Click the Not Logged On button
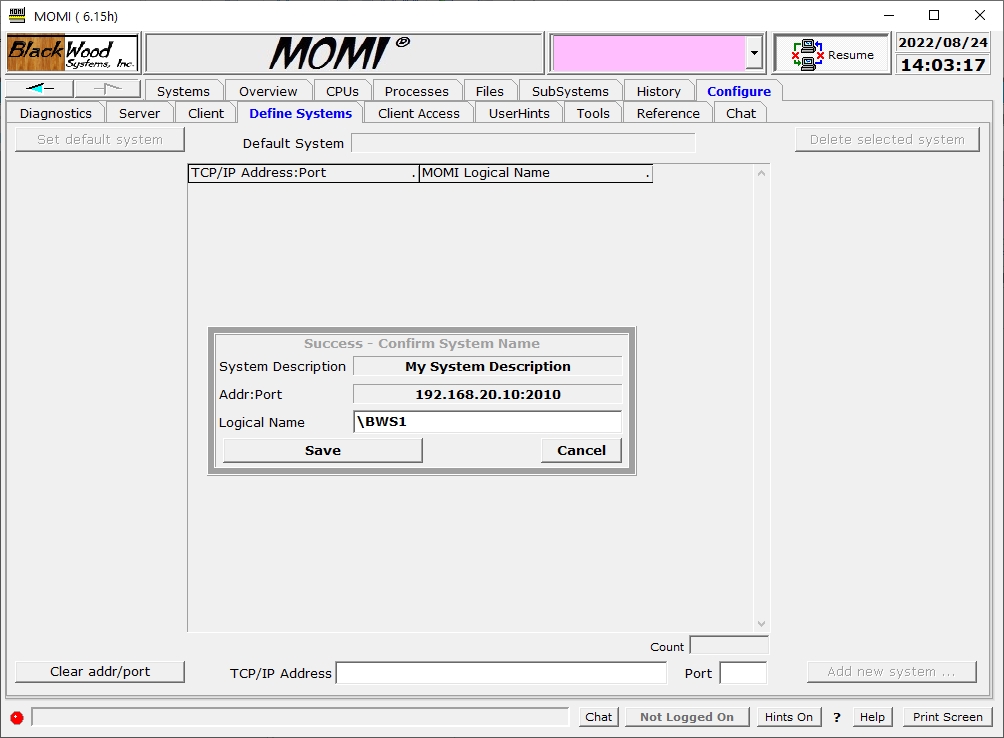This screenshot has width=1004, height=738. point(687,717)
